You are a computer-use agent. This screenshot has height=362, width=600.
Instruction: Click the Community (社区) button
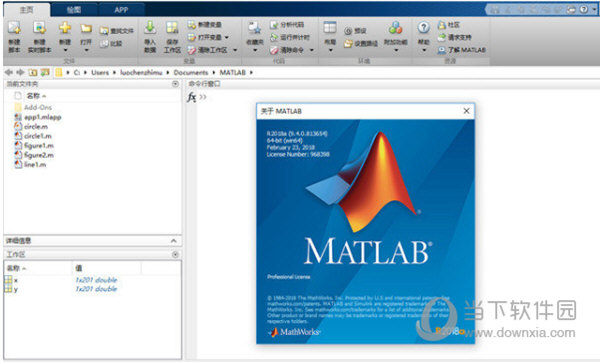[x=448, y=25]
